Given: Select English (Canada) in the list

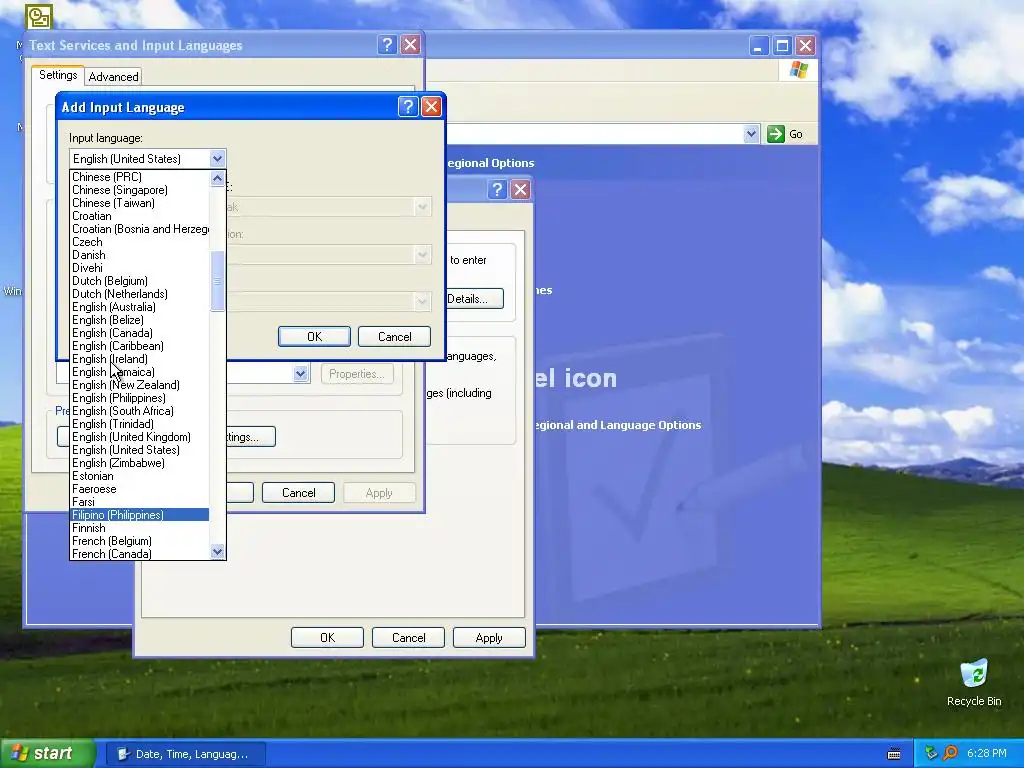Looking at the screenshot, I should pyautogui.click(x=140, y=332).
